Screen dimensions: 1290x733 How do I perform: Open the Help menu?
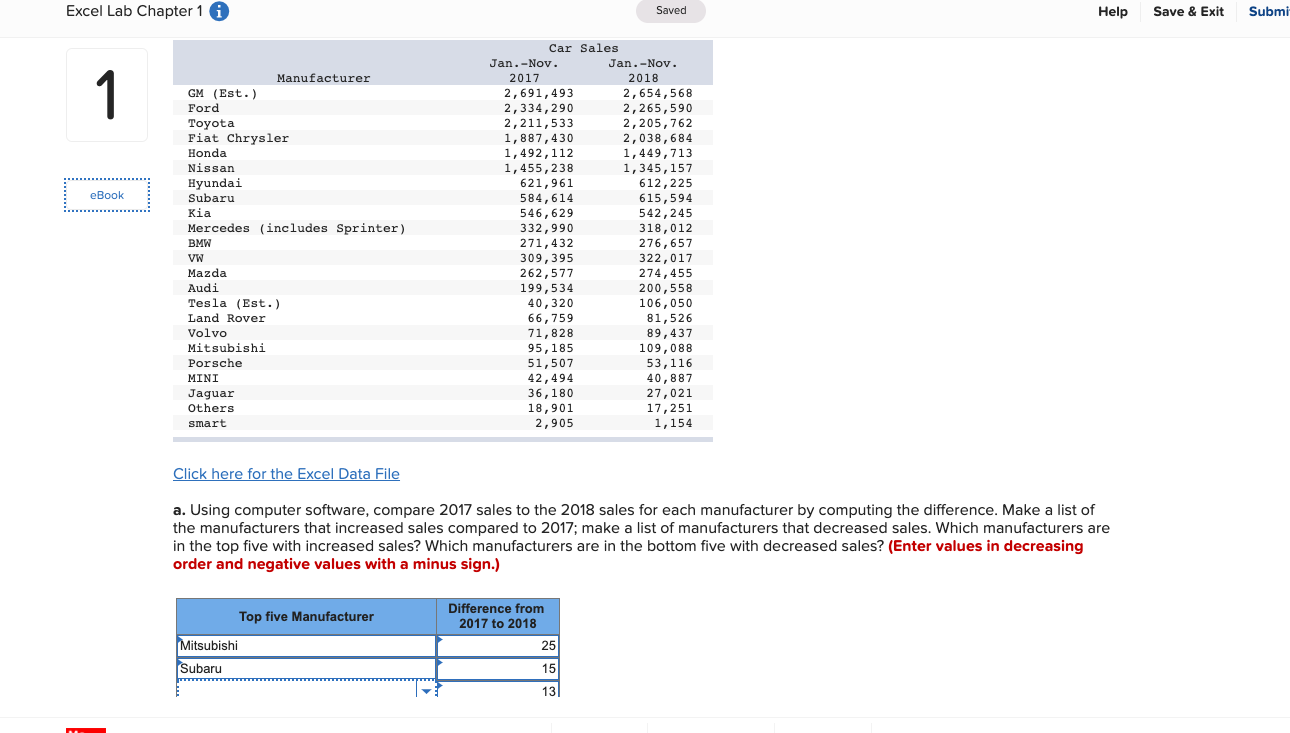pos(1112,12)
